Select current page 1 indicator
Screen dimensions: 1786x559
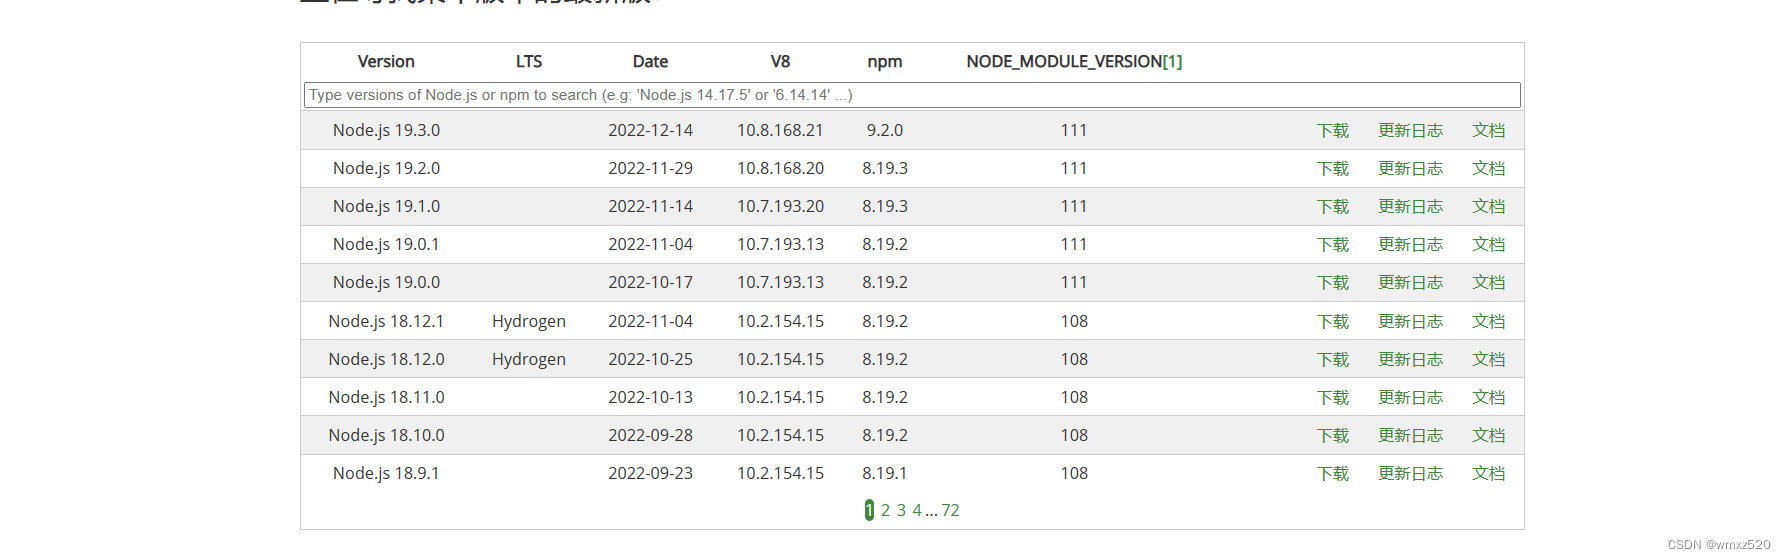pos(869,510)
